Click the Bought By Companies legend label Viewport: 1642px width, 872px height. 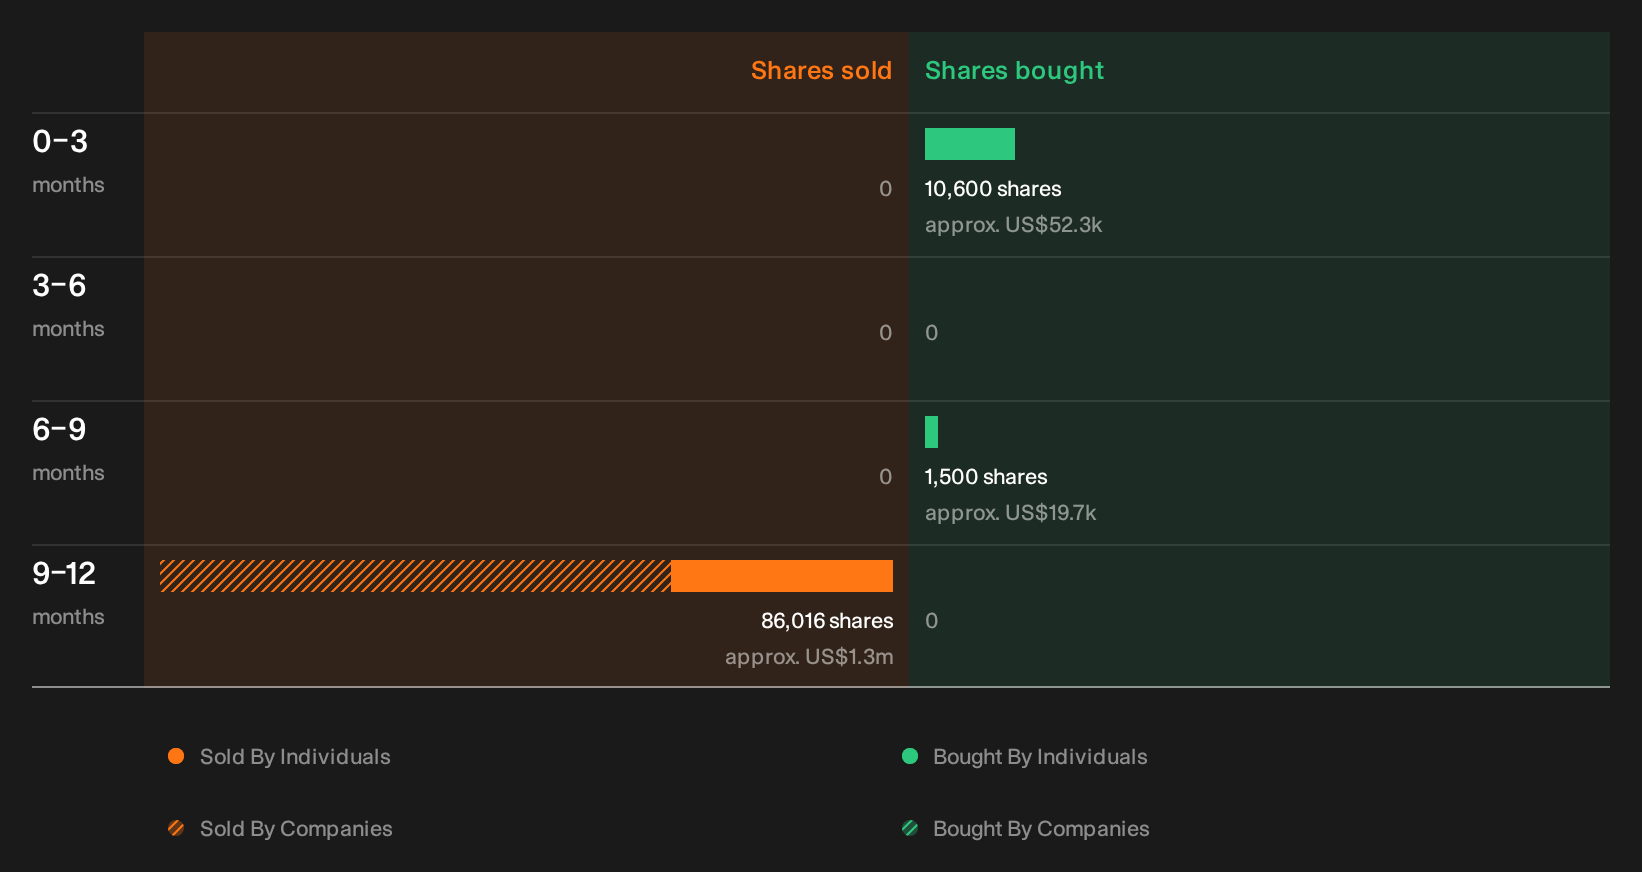(x=1041, y=829)
